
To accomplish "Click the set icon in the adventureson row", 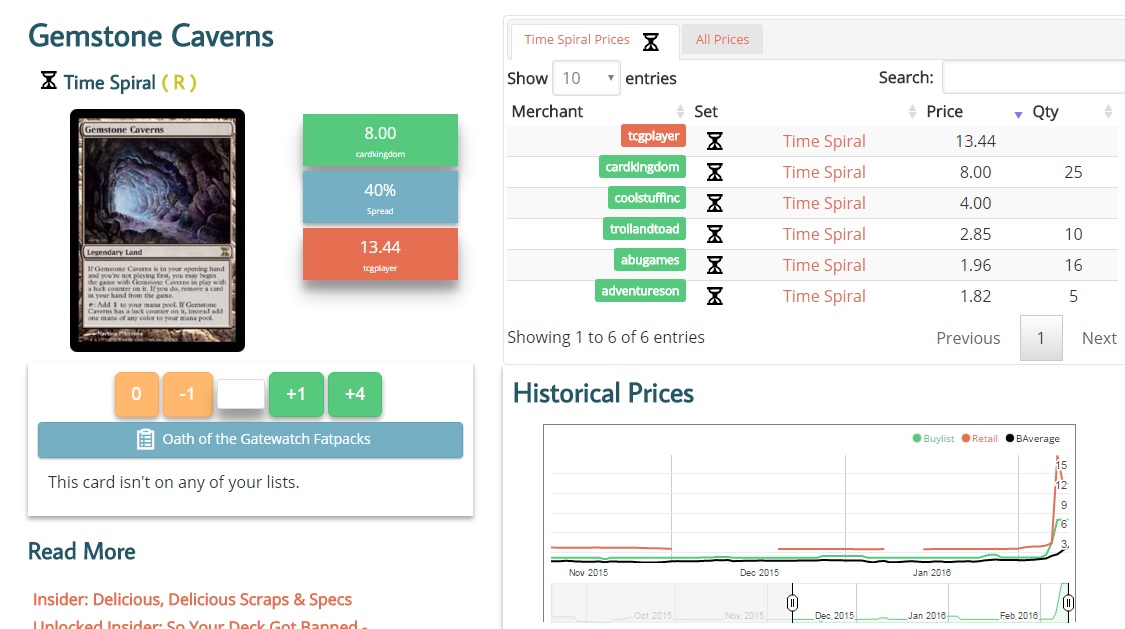I will coord(714,296).
